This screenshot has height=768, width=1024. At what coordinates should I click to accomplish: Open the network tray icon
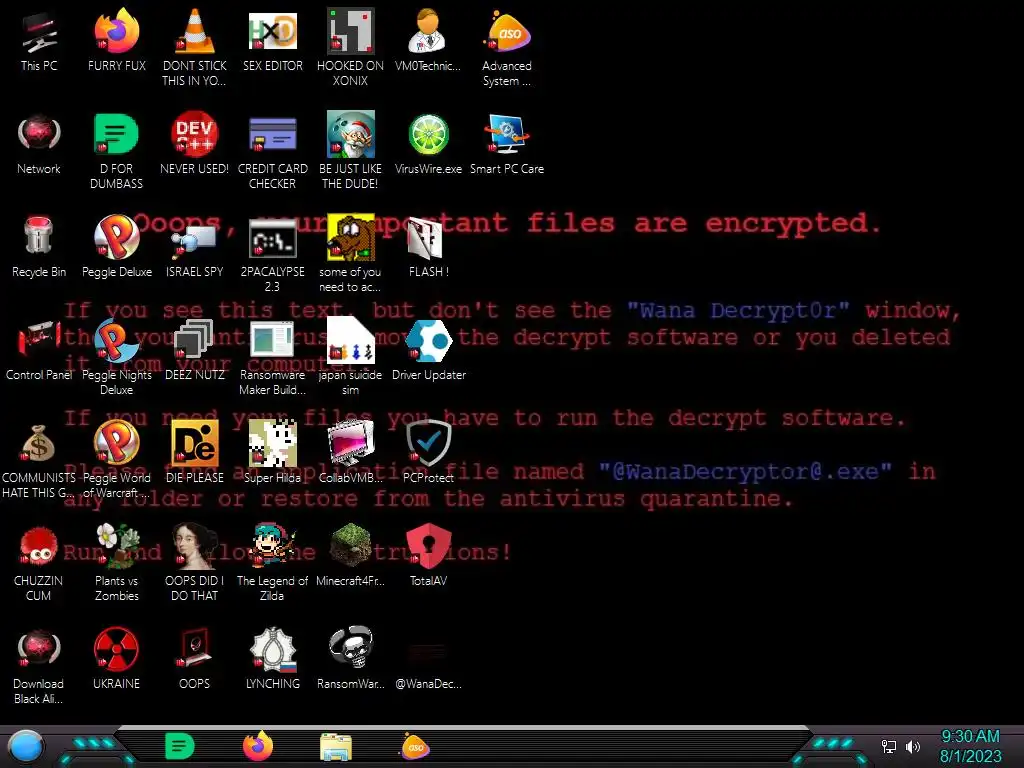889,746
